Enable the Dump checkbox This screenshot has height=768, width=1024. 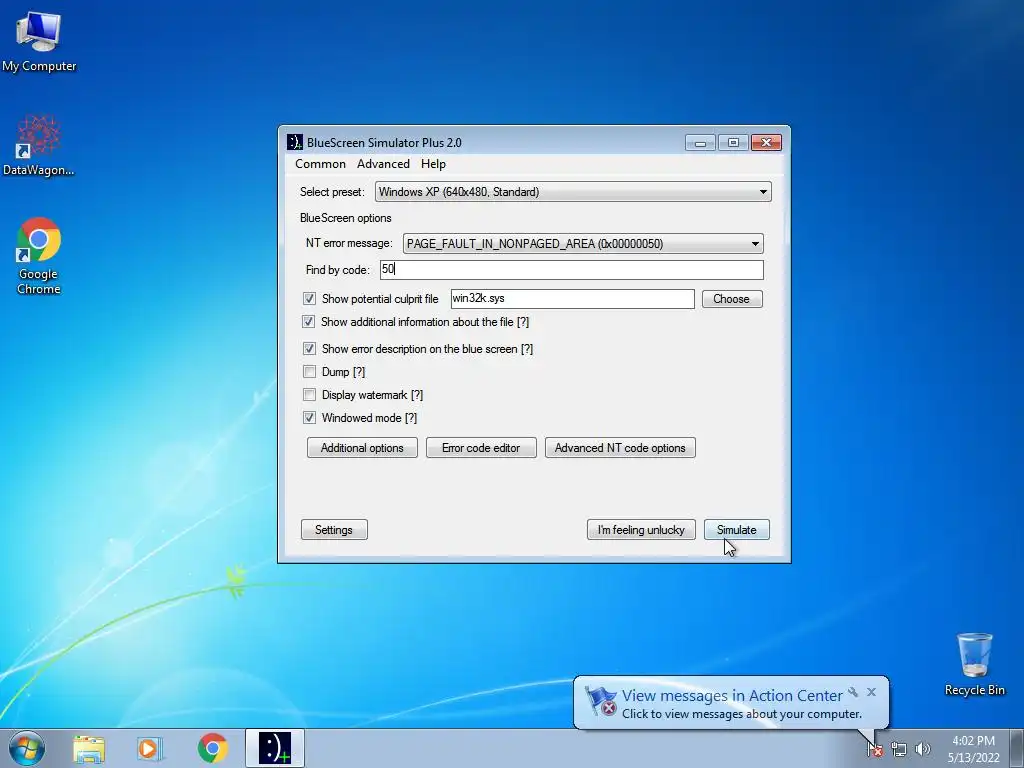309,372
